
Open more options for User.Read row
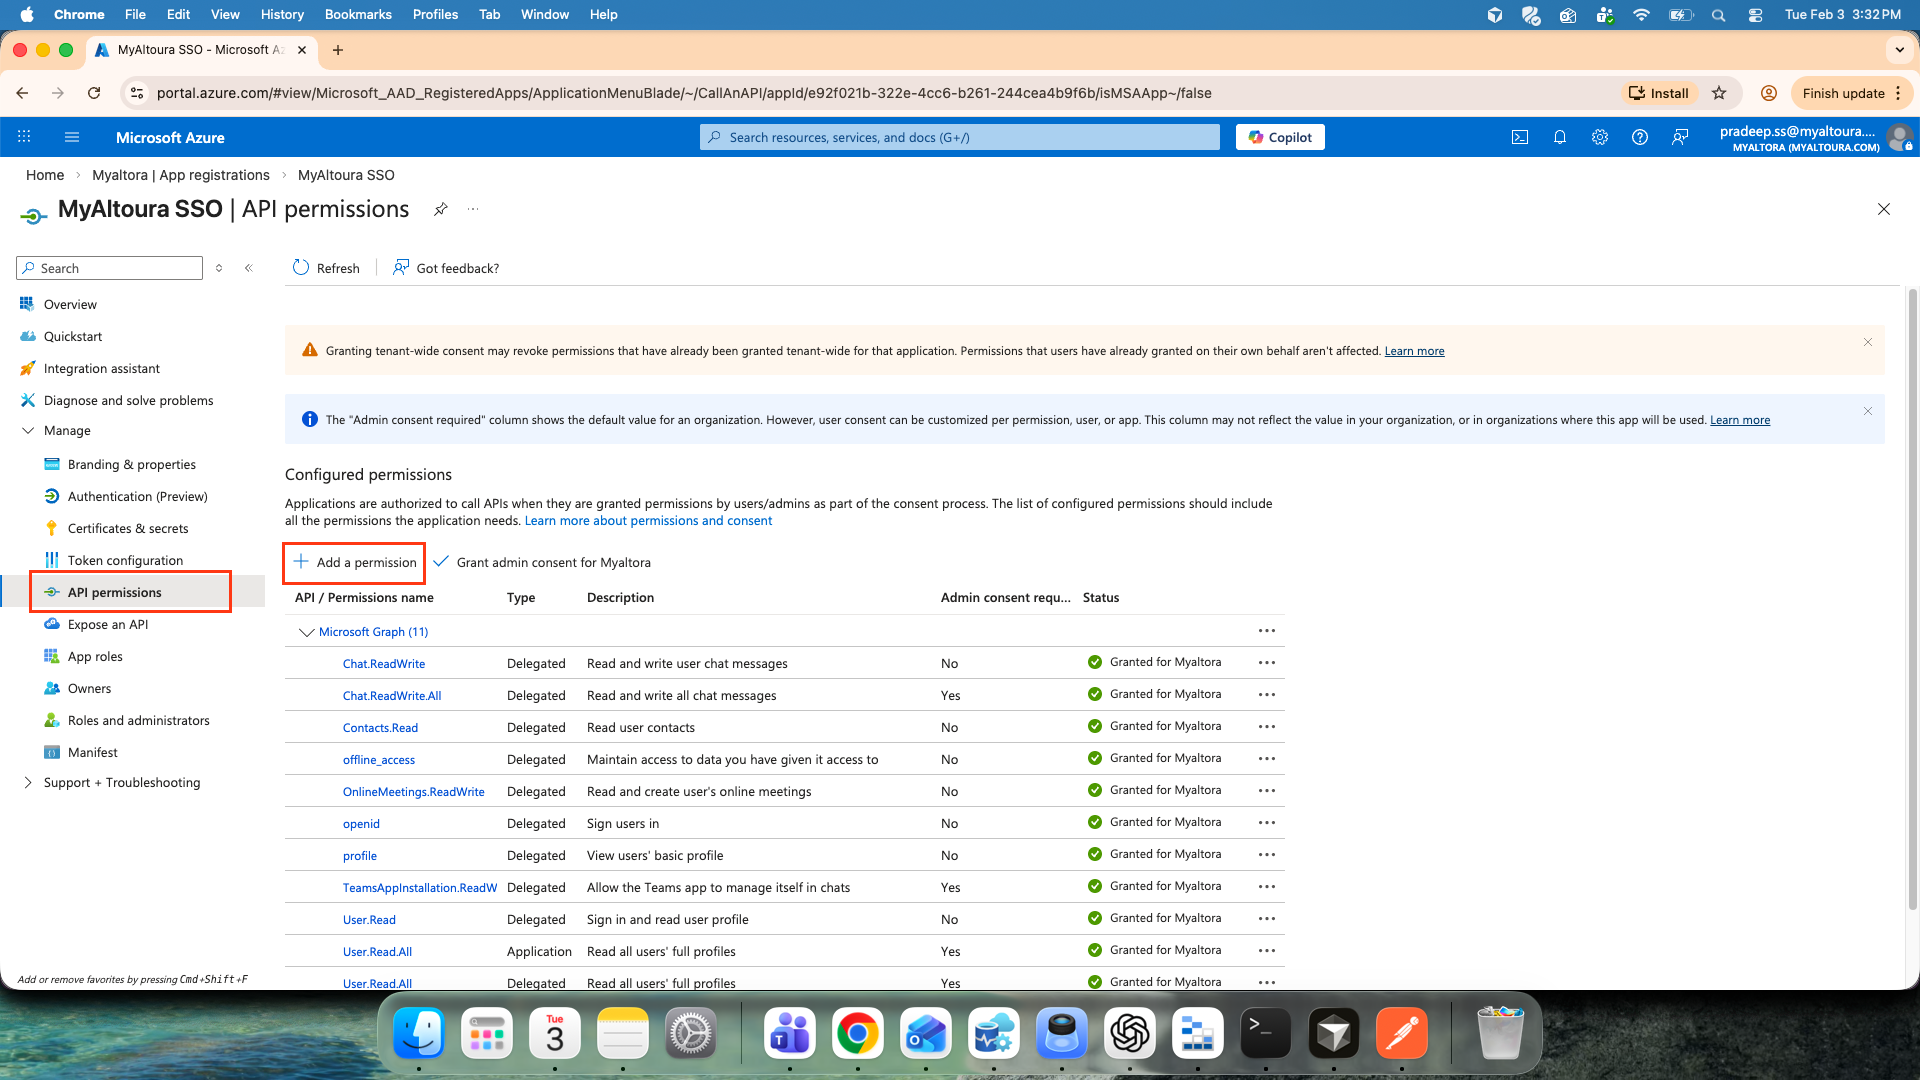1267,919
